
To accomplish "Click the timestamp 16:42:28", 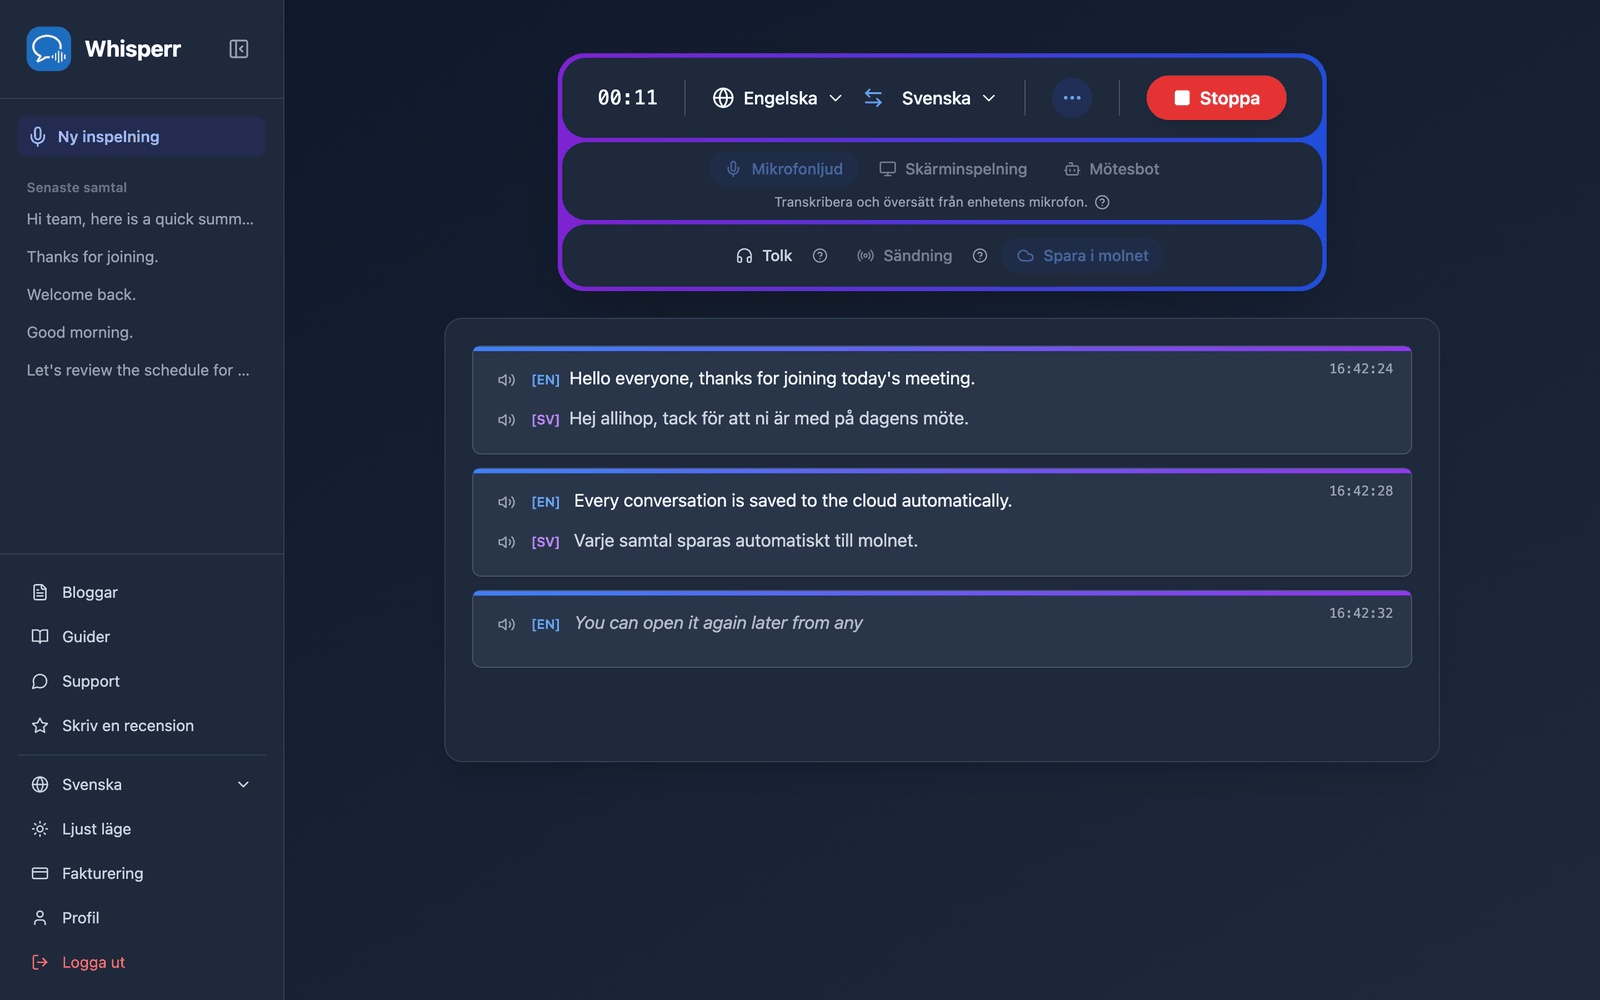I will pyautogui.click(x=1361, y=491).
